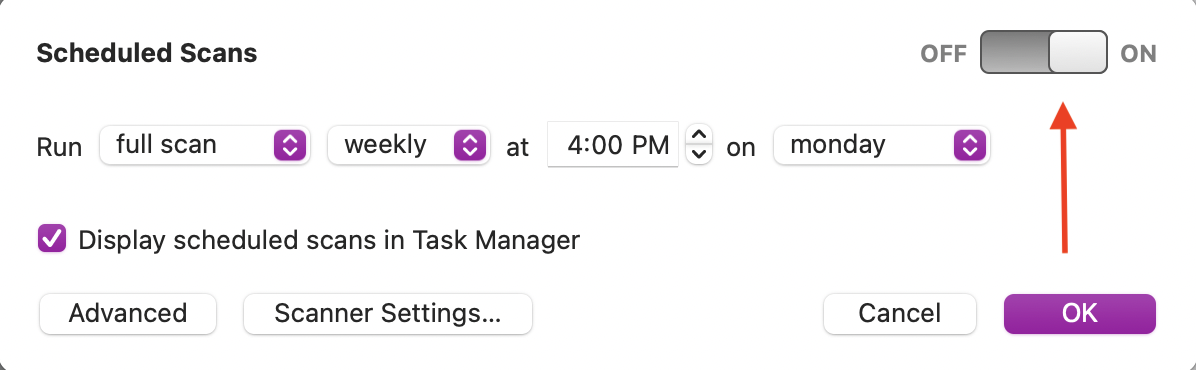The width and height of the screenshot is (1196, 370).
Task: Toggle the Scheduled Scans on/off switch
Action: click(x=1043, y=53)
